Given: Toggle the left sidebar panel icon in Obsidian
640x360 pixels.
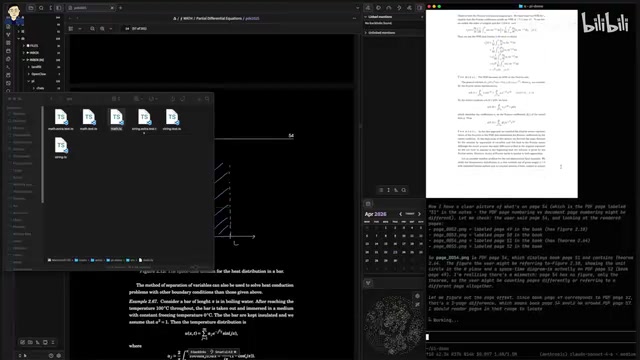Looking at the screenshot, I should 59,8.
